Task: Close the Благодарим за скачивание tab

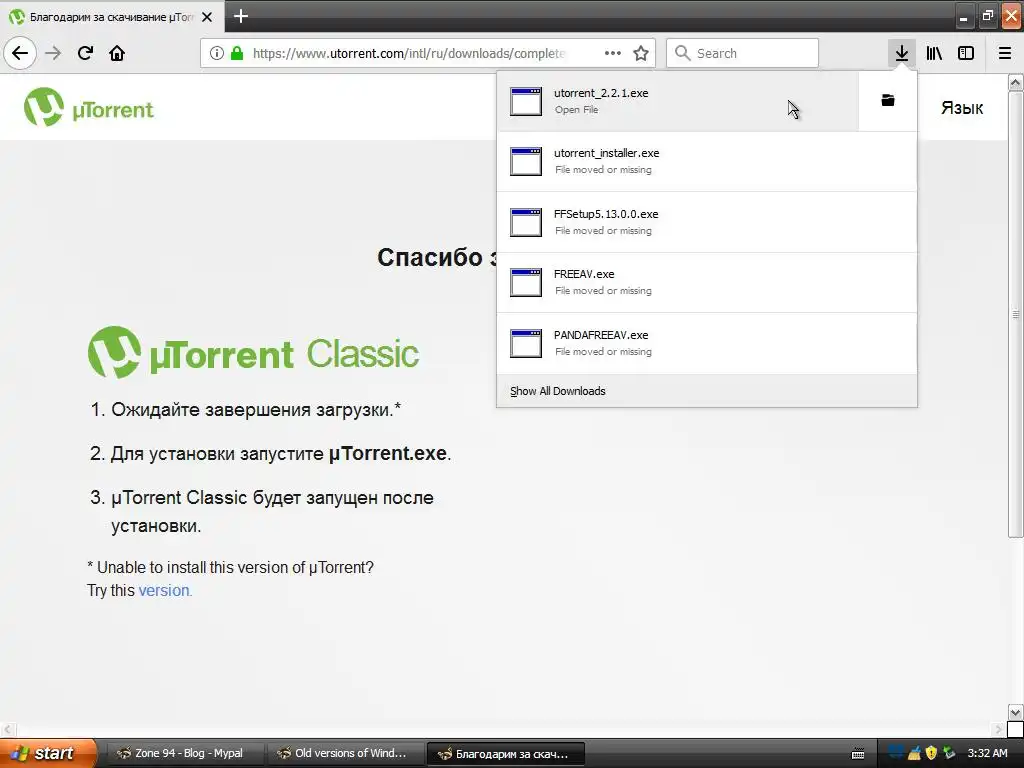Action: pyautogui.click(x=207, y=17)
